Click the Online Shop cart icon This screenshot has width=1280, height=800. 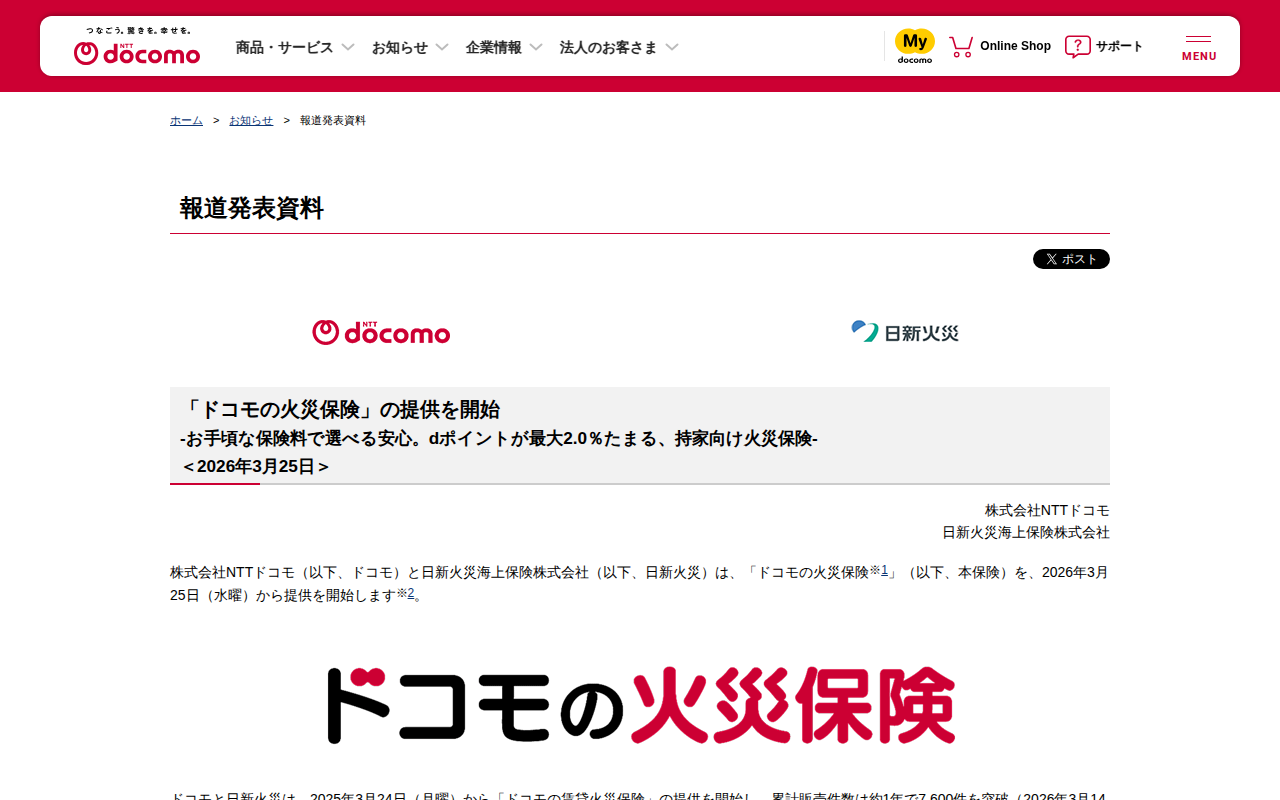coord(961,46)
